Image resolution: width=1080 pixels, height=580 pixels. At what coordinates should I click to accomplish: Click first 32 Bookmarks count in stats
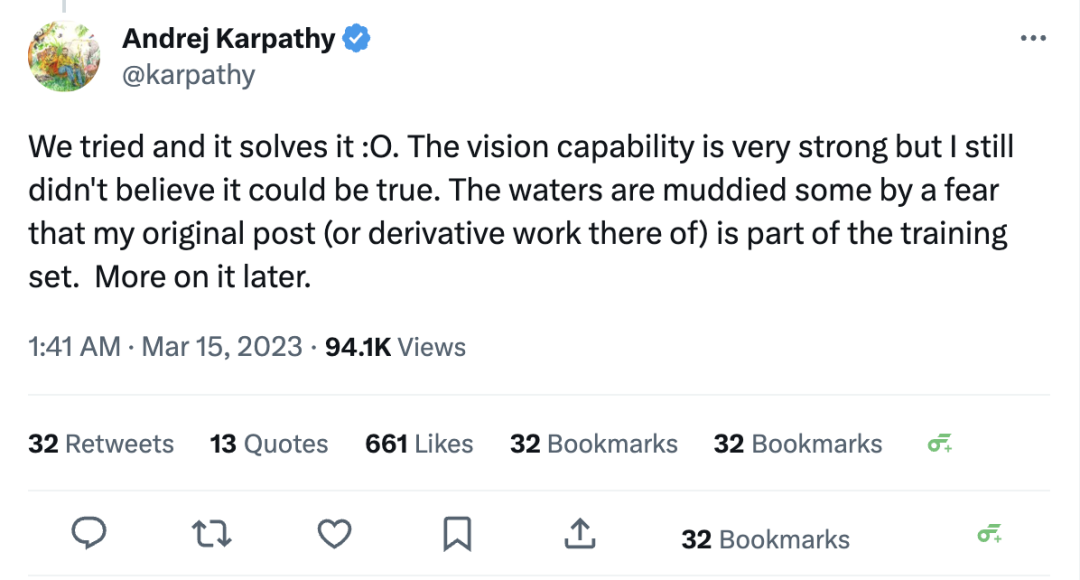point(593,444)
